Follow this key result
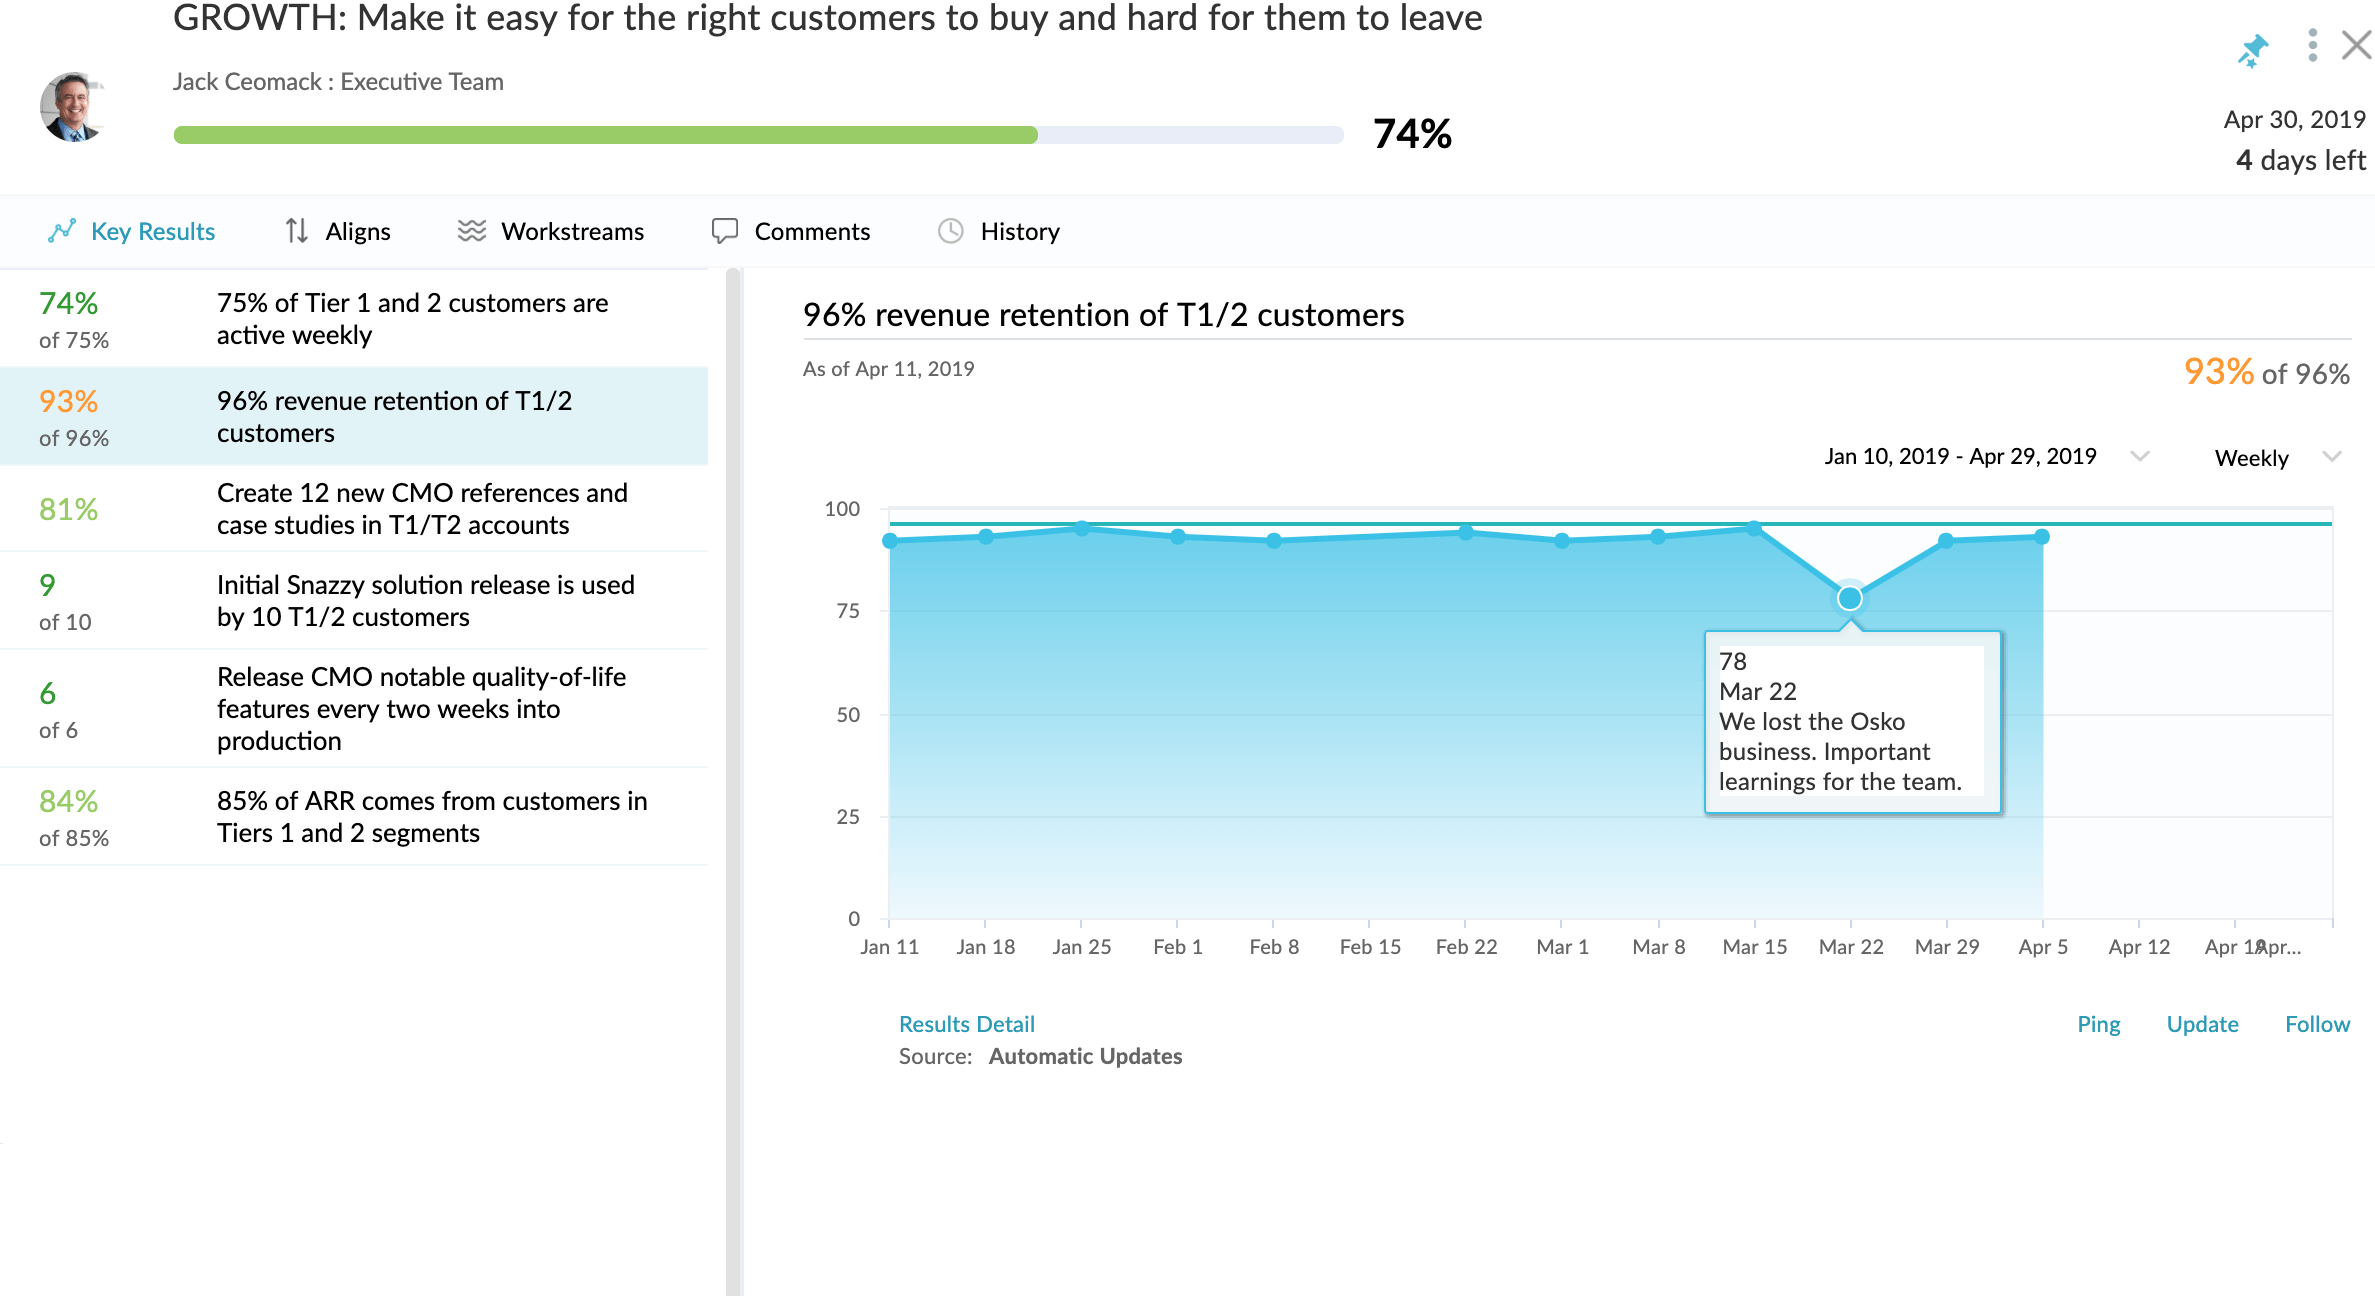The image size is (2375, 1296). 2317,1023
